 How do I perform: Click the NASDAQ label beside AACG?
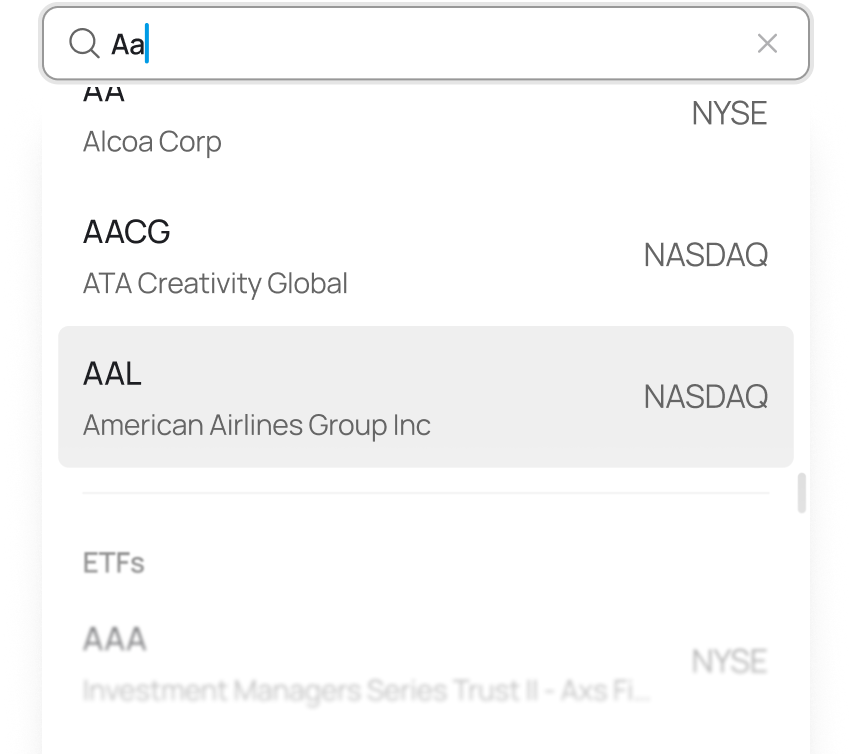point(705,256)
